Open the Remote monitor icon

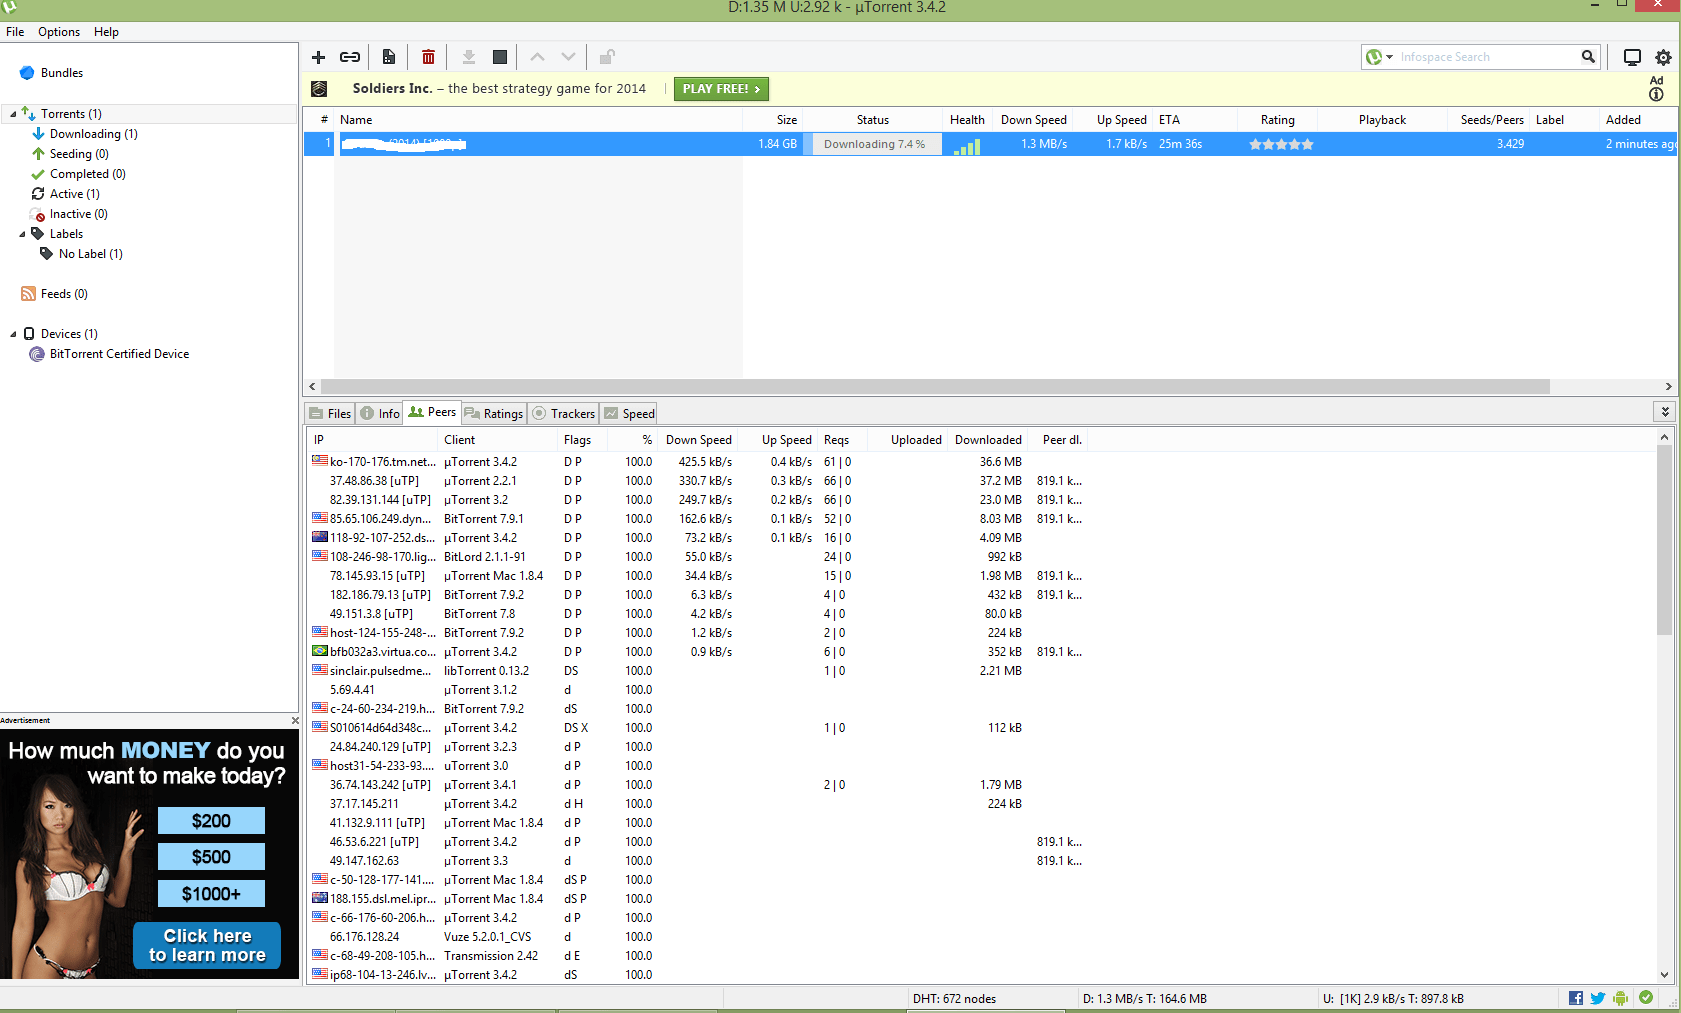tap(1632, 57)
